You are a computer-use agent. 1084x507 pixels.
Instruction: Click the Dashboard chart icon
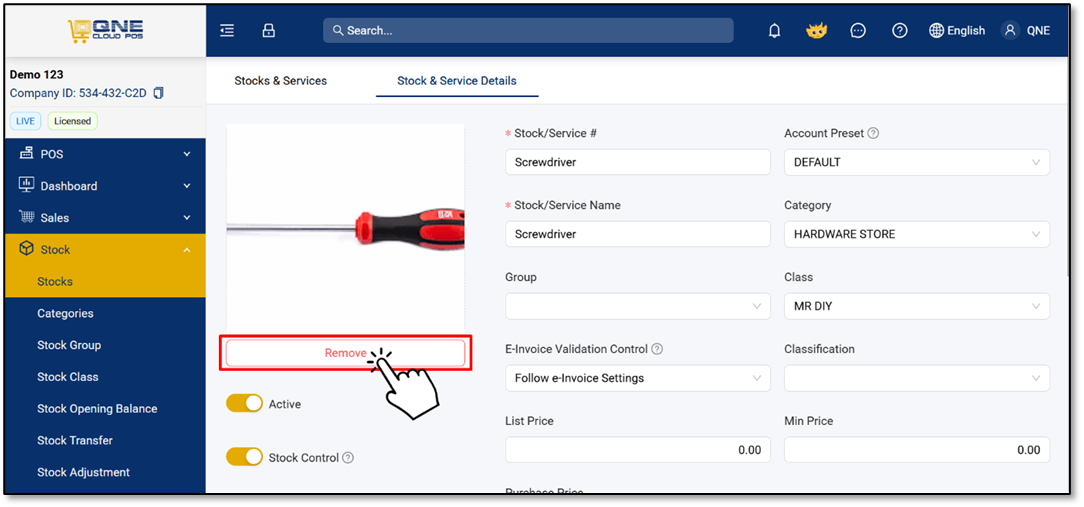(x=26, y=185)
